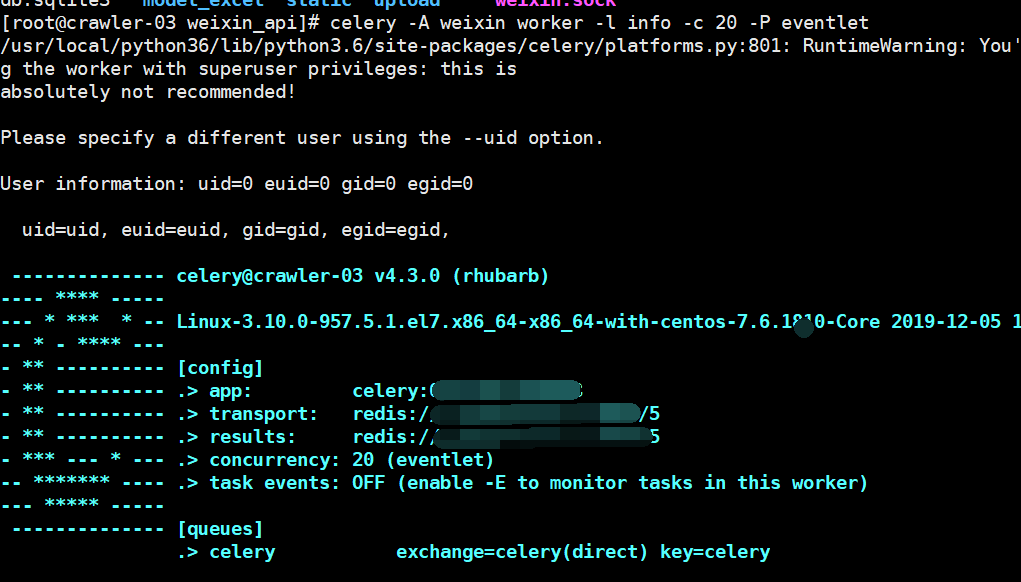The height and width of the screenshot is (582, 1021).
Task: Click the [config] section header
Action: coord(220,367)
